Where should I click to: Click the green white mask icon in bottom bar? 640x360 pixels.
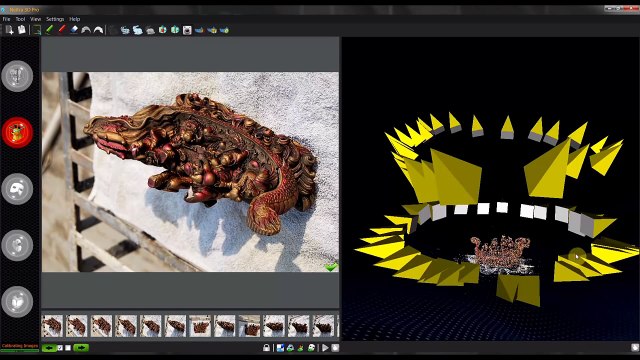pyautogui.click(x=311, y=348)
